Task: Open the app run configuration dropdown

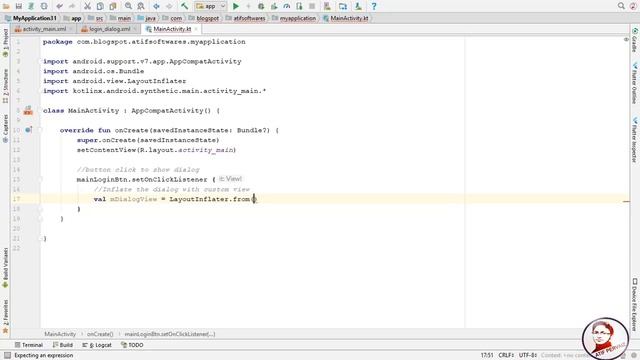Action: click(211, 6)
